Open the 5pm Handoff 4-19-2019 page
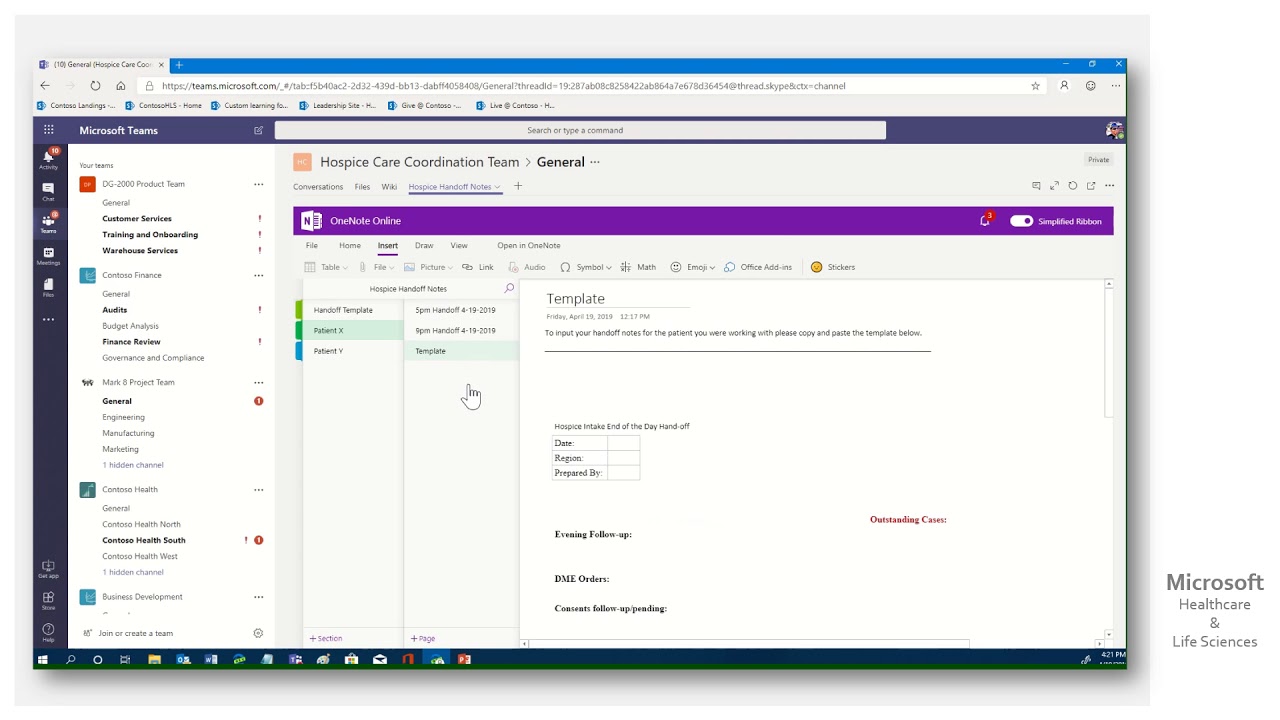 [461, 310]
